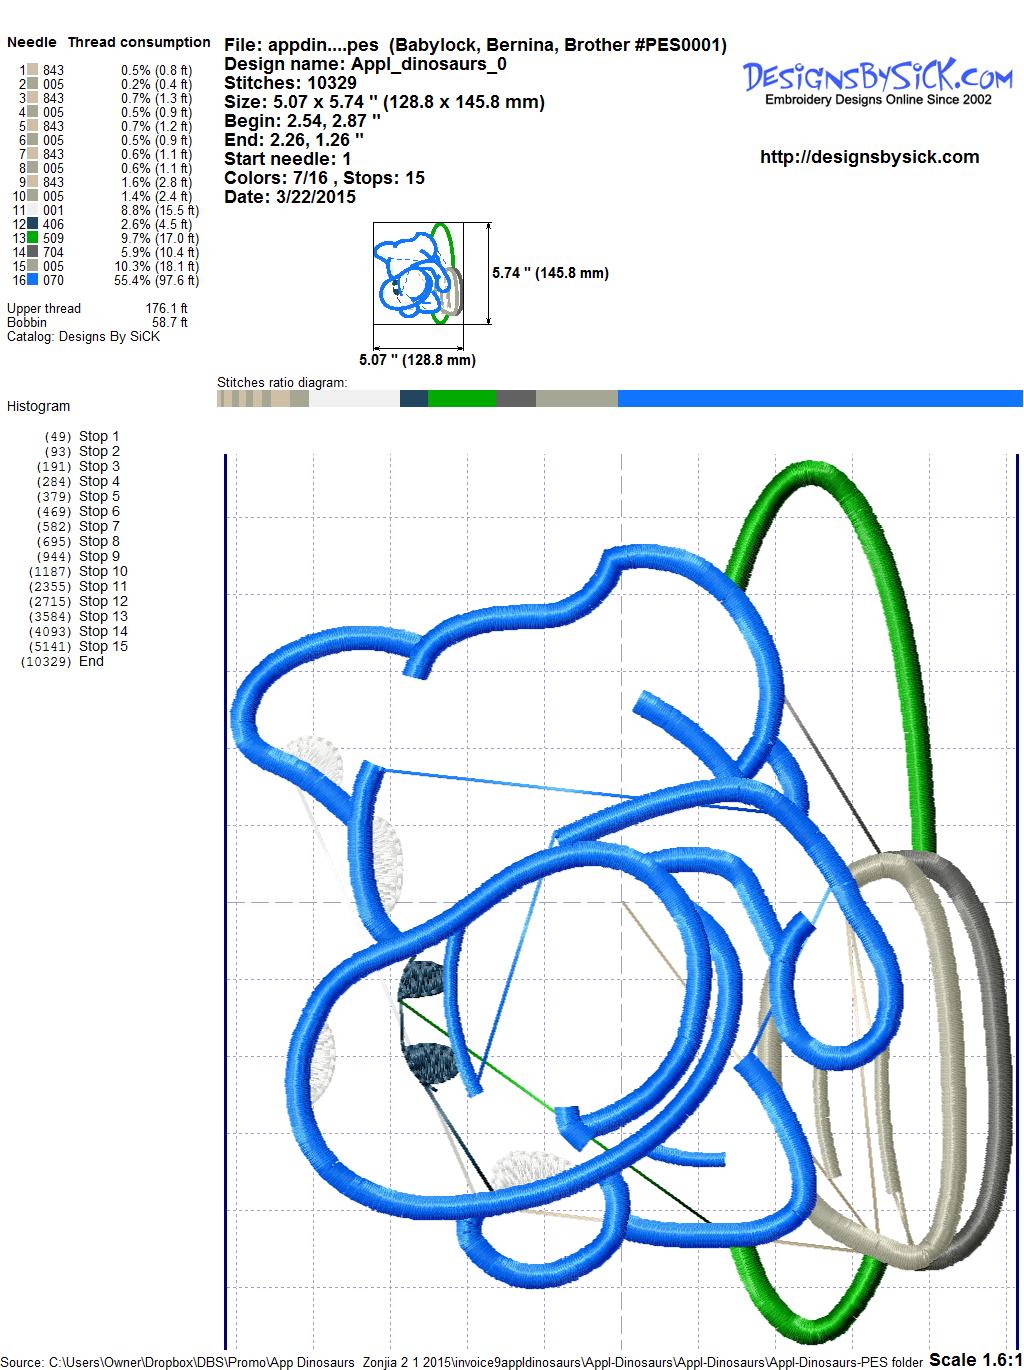Select the dark gray segment in stitches ratio bar

coord(515,399)
